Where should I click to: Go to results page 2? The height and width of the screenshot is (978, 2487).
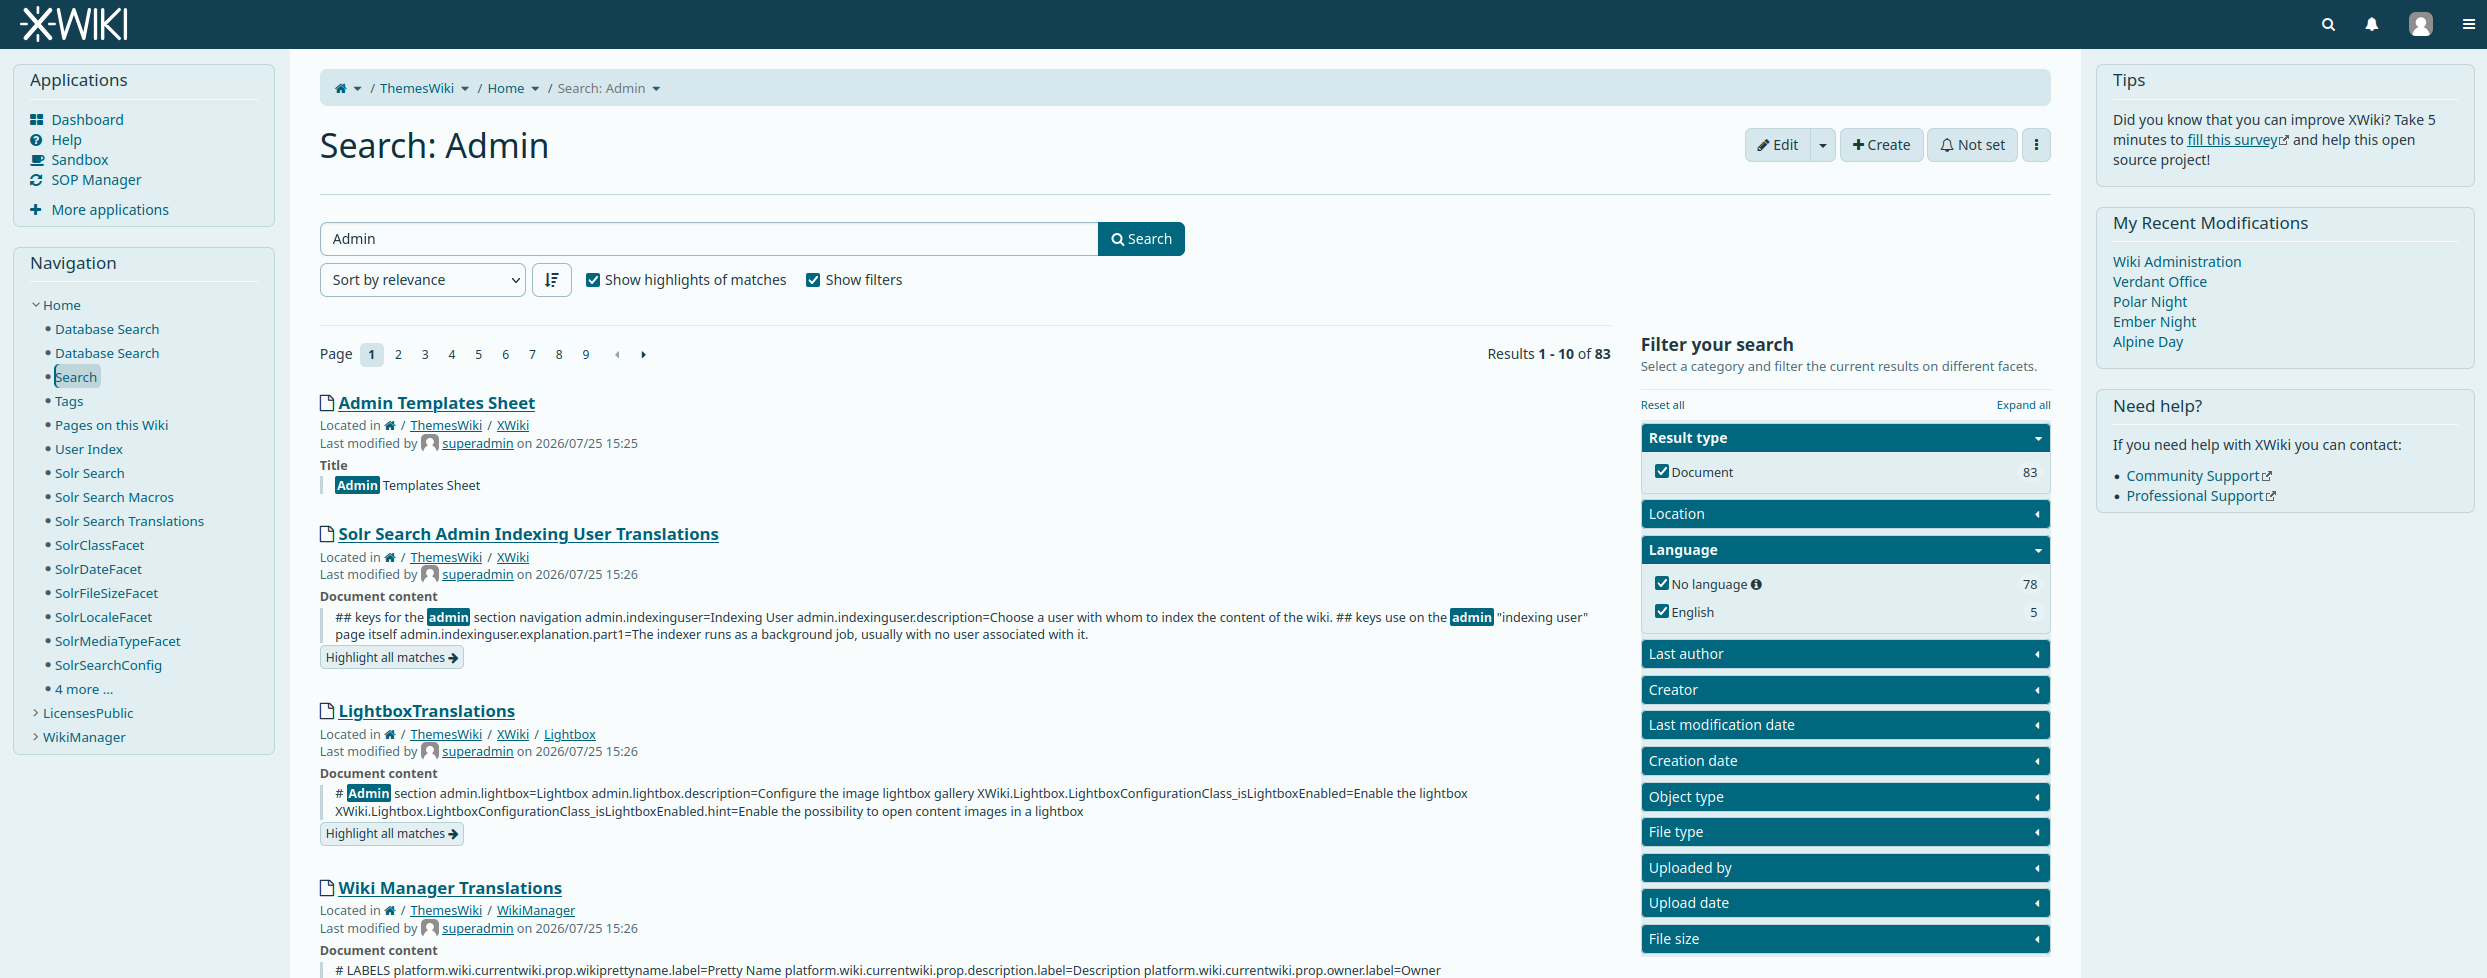pos(398,354)
